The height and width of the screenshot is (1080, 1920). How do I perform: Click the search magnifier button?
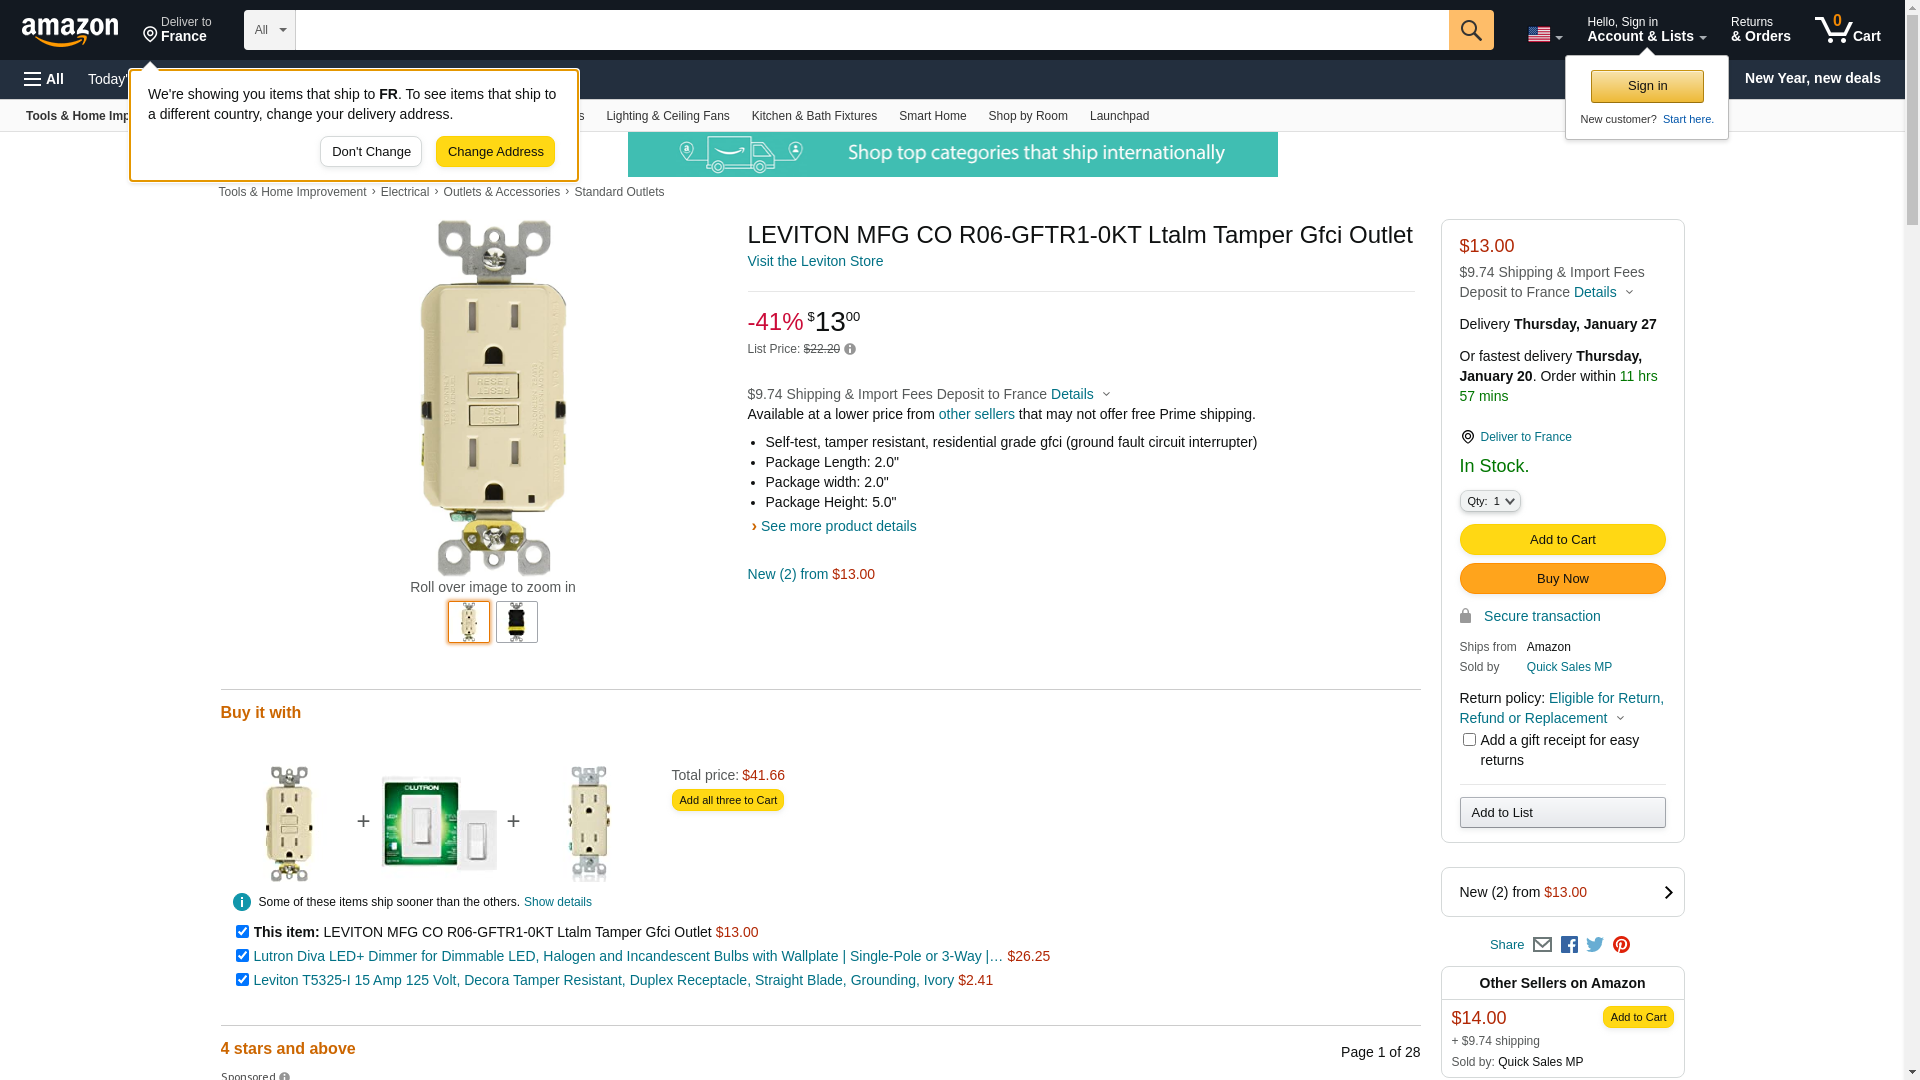tap(1471, 30)
